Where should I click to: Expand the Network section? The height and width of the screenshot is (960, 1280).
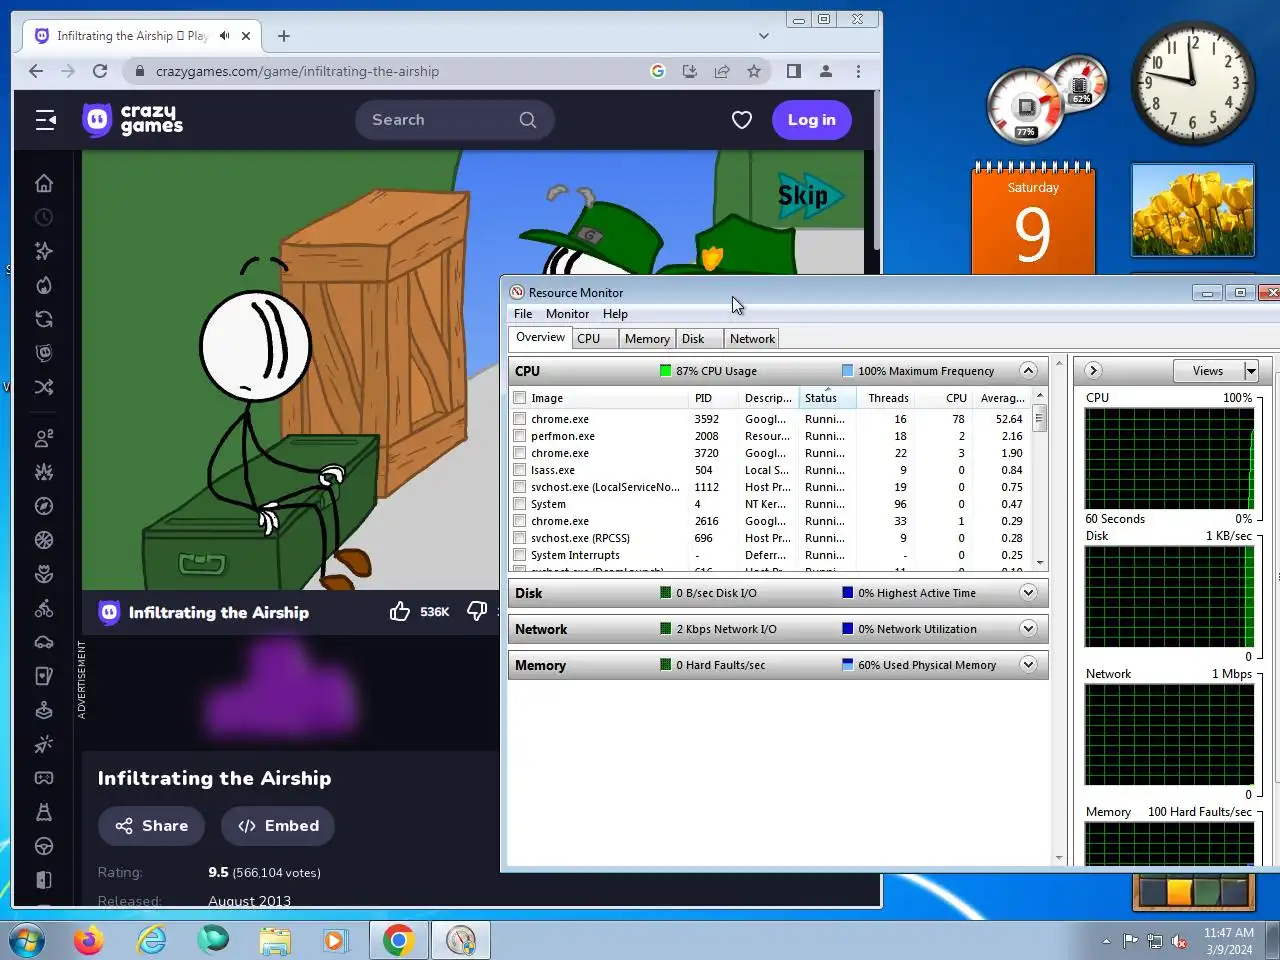[x=1028, y=629]
